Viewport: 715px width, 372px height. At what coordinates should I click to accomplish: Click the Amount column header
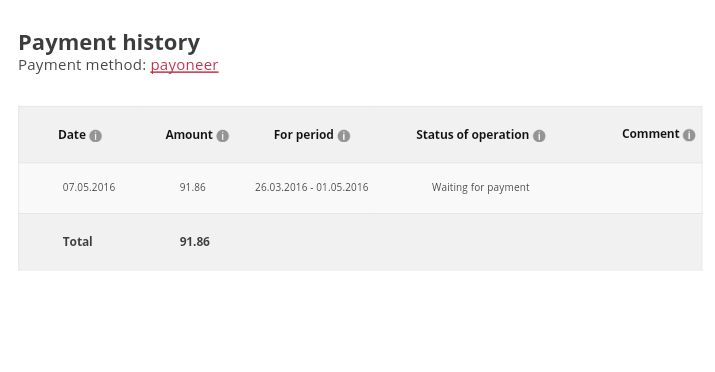[189, 135]
